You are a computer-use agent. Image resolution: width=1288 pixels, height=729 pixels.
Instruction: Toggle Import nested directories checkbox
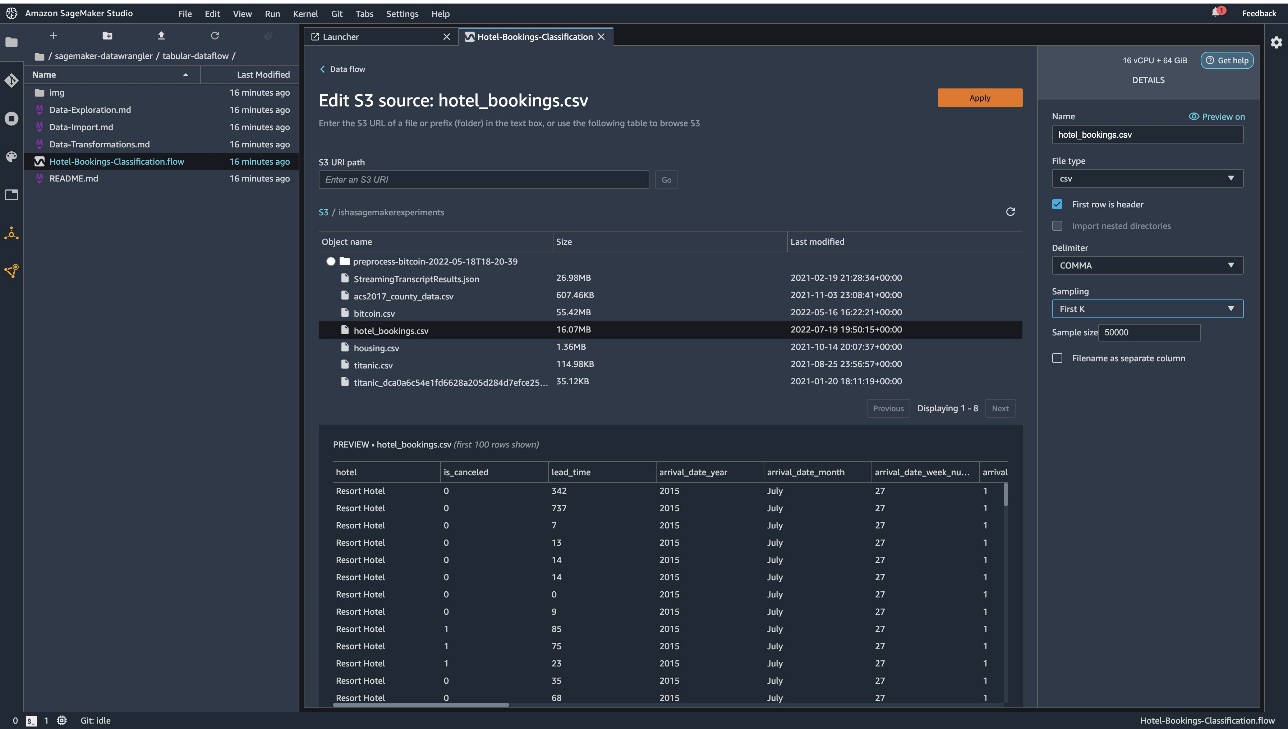click(x=1057, y=226)
